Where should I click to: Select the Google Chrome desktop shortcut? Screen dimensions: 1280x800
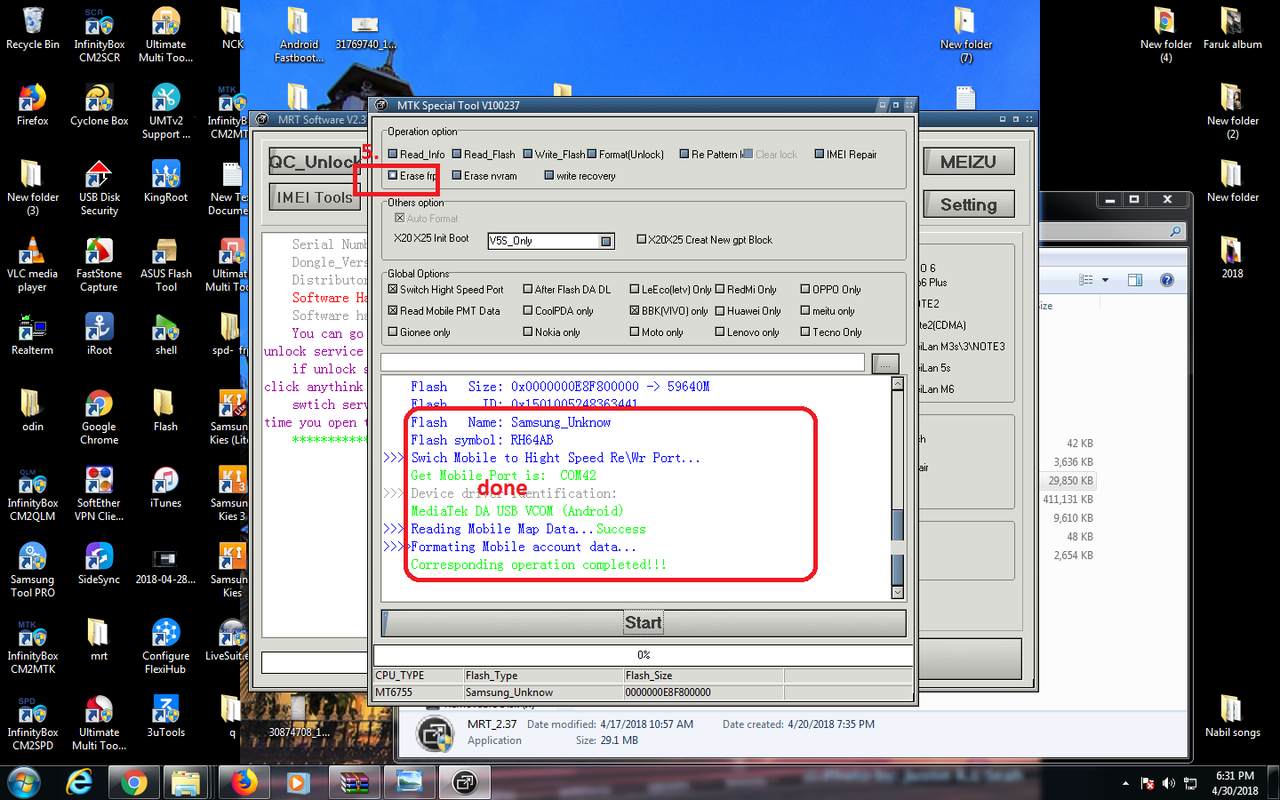coord(99,417)
